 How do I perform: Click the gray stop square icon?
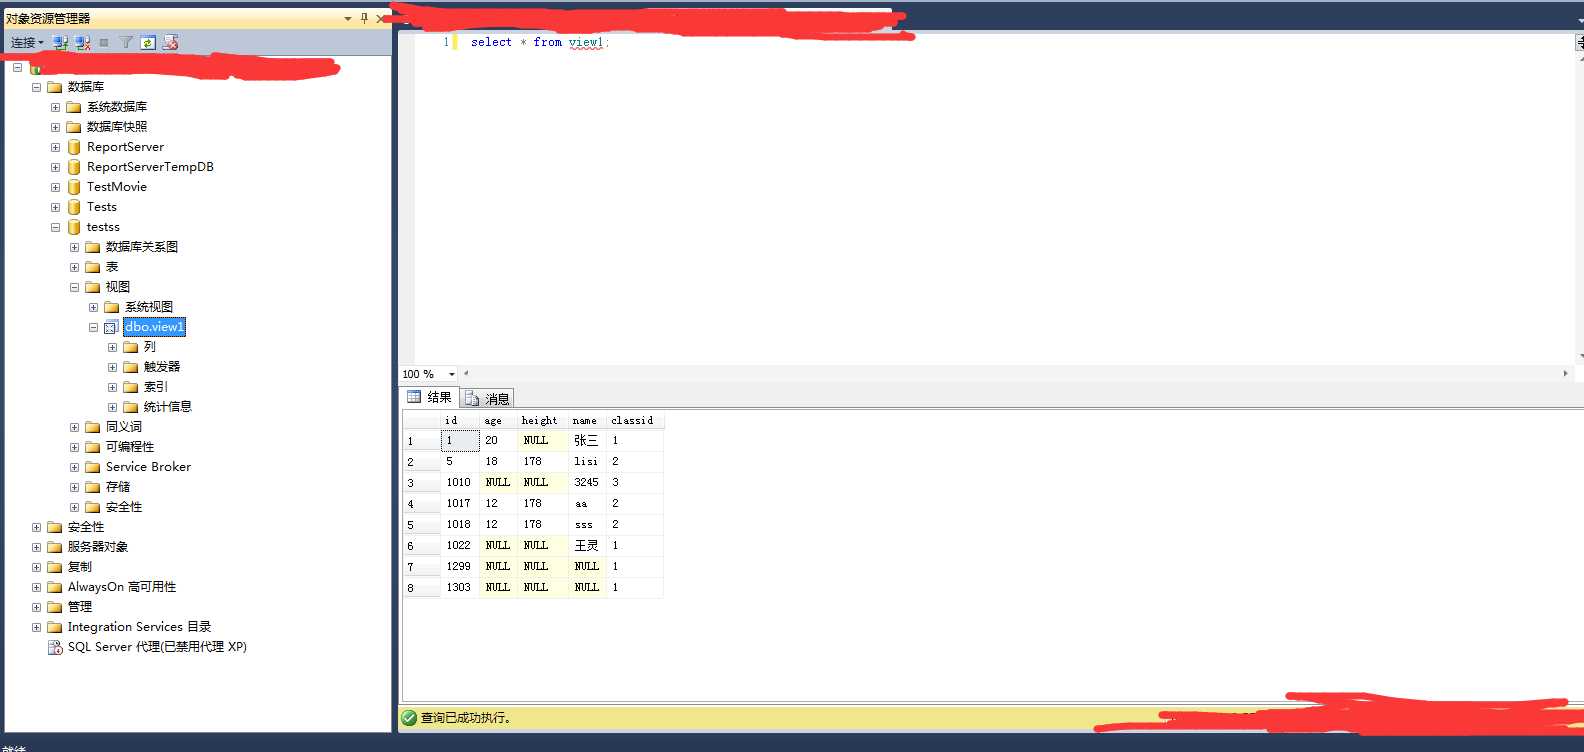[104, 42]
